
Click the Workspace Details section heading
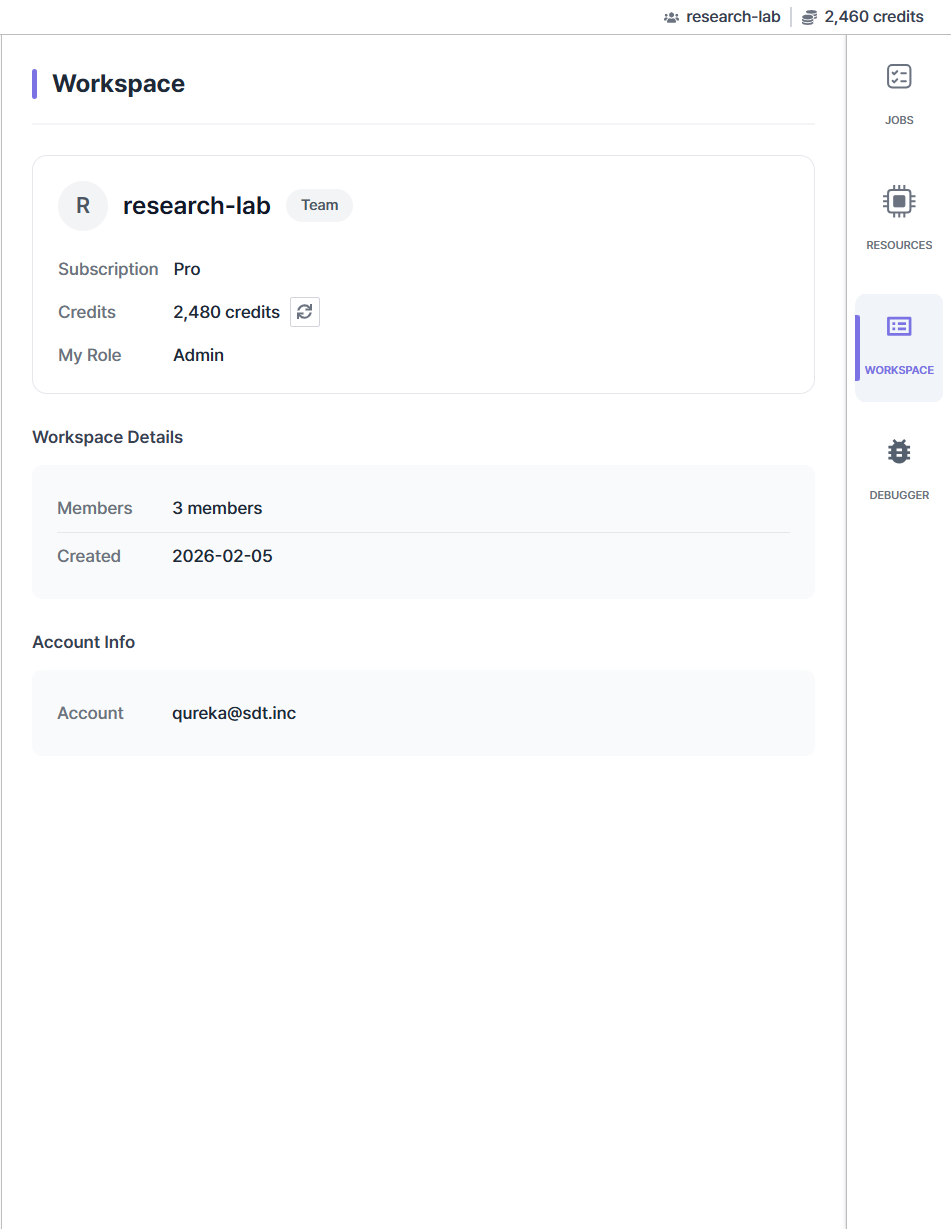pyautogui.click(x=107, y=437)
